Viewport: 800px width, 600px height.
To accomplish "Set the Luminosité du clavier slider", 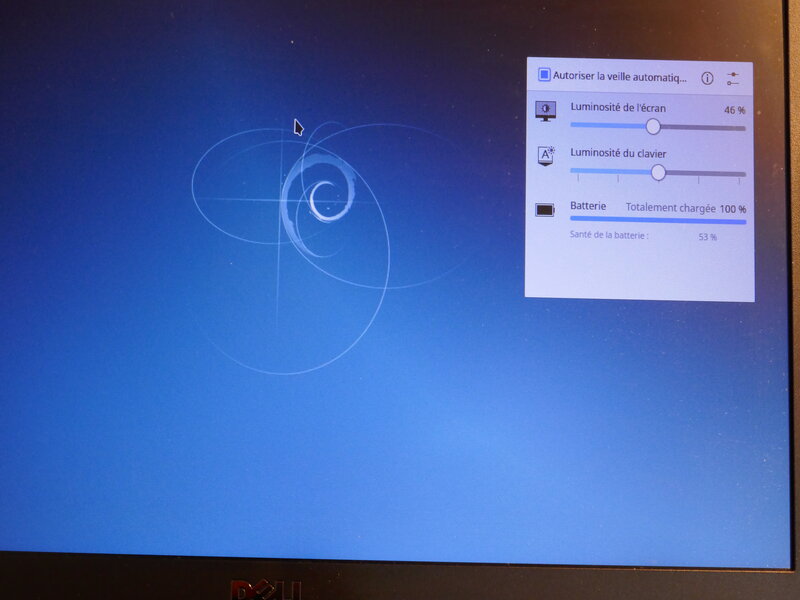I will (x=658, y=172).
